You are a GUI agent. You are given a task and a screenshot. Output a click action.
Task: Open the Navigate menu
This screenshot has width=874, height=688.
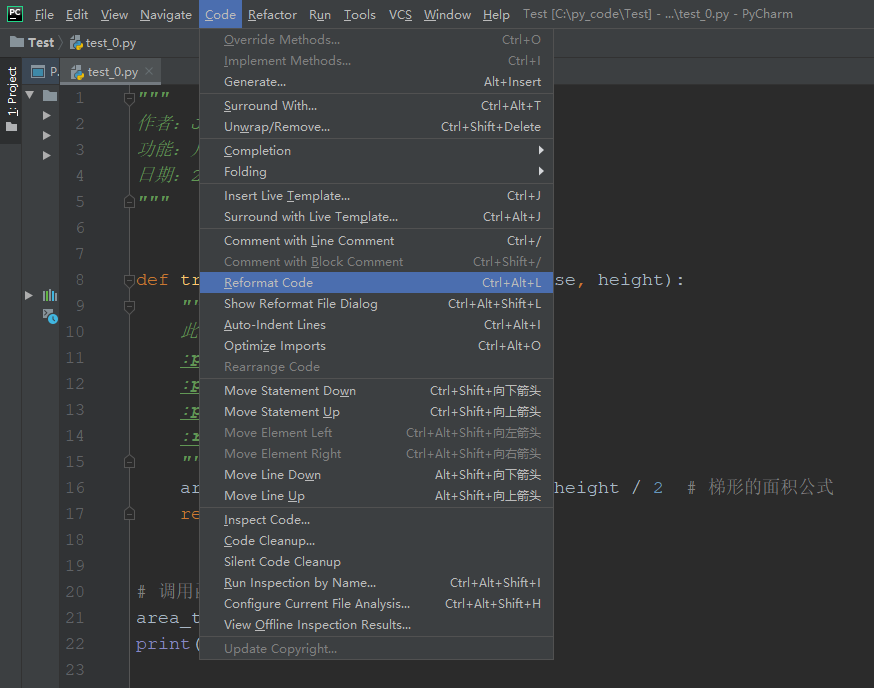pyautogui.click(x=166, y=14)
